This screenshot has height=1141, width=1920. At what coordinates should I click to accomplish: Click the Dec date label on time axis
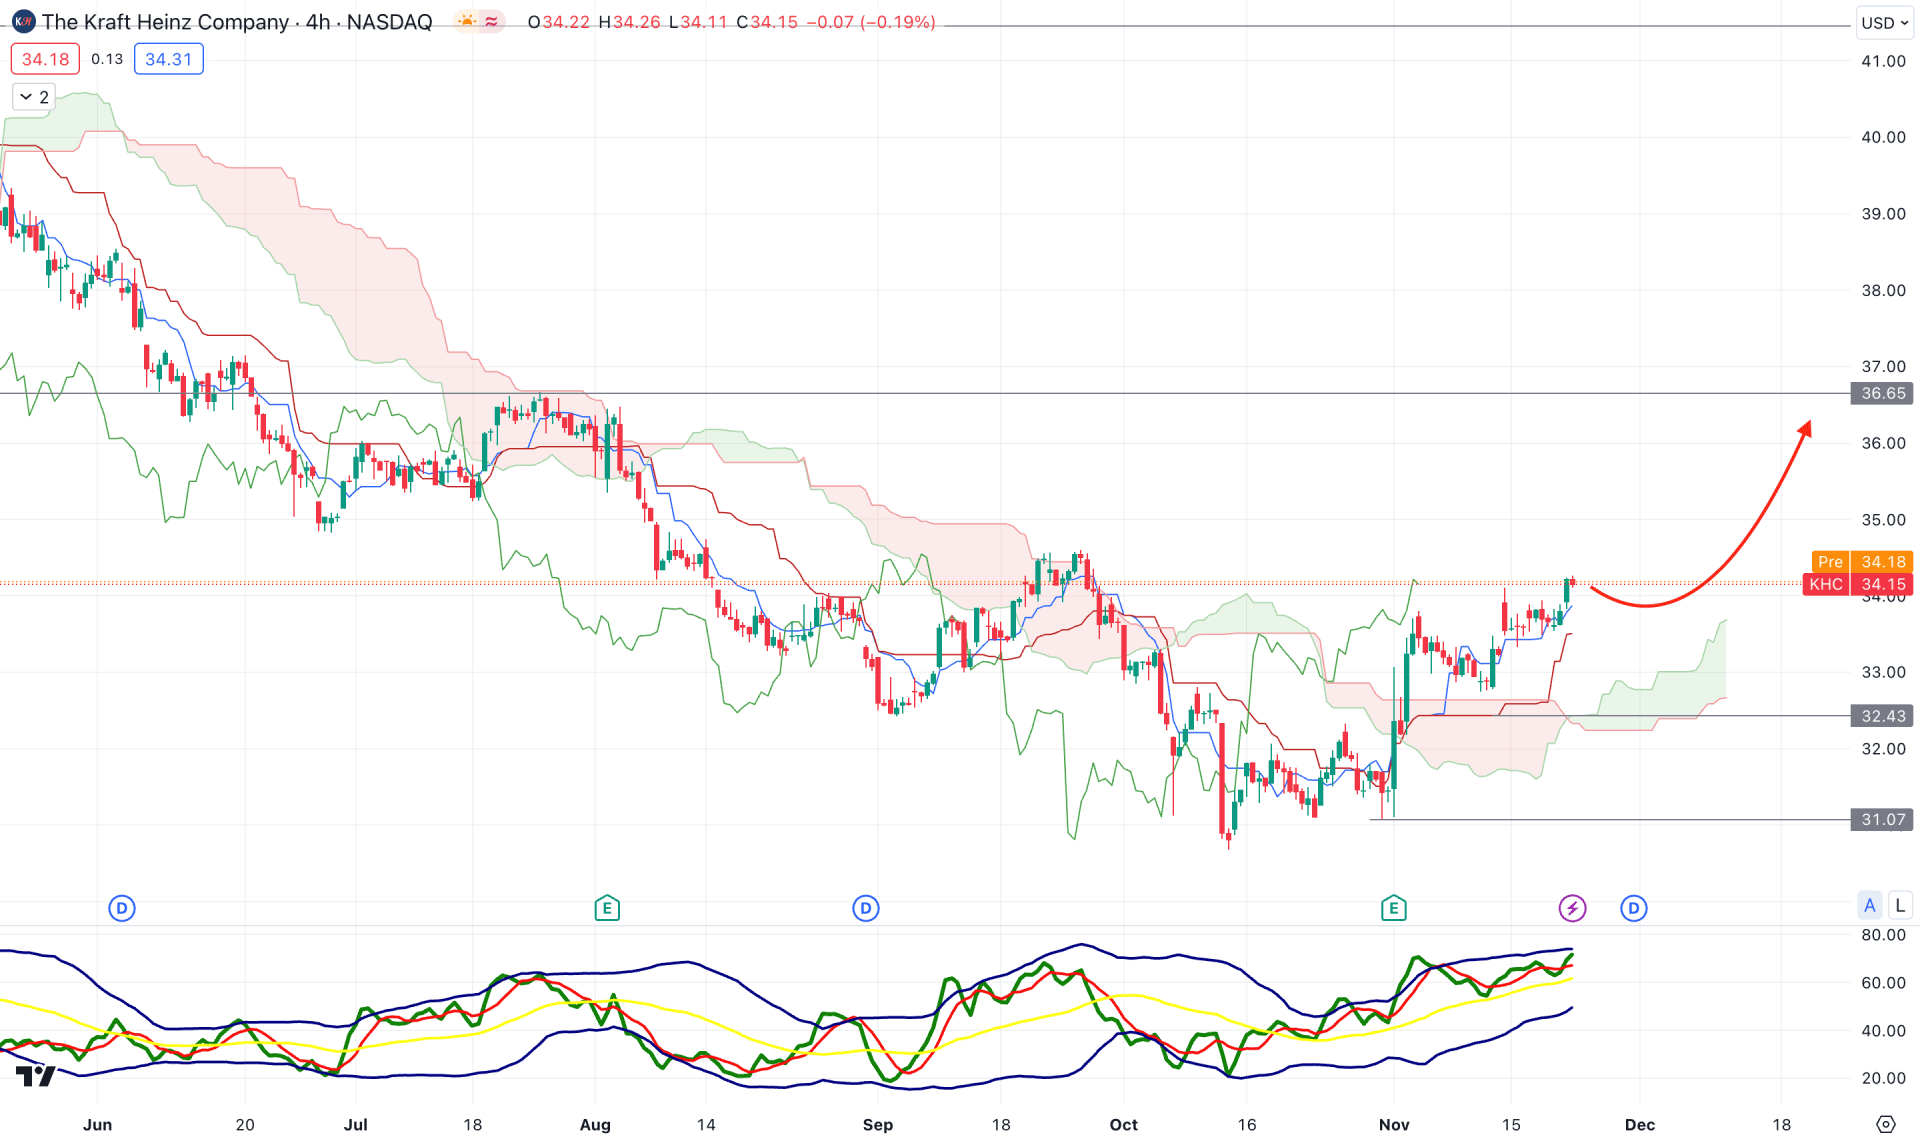pos(1640,1124)
